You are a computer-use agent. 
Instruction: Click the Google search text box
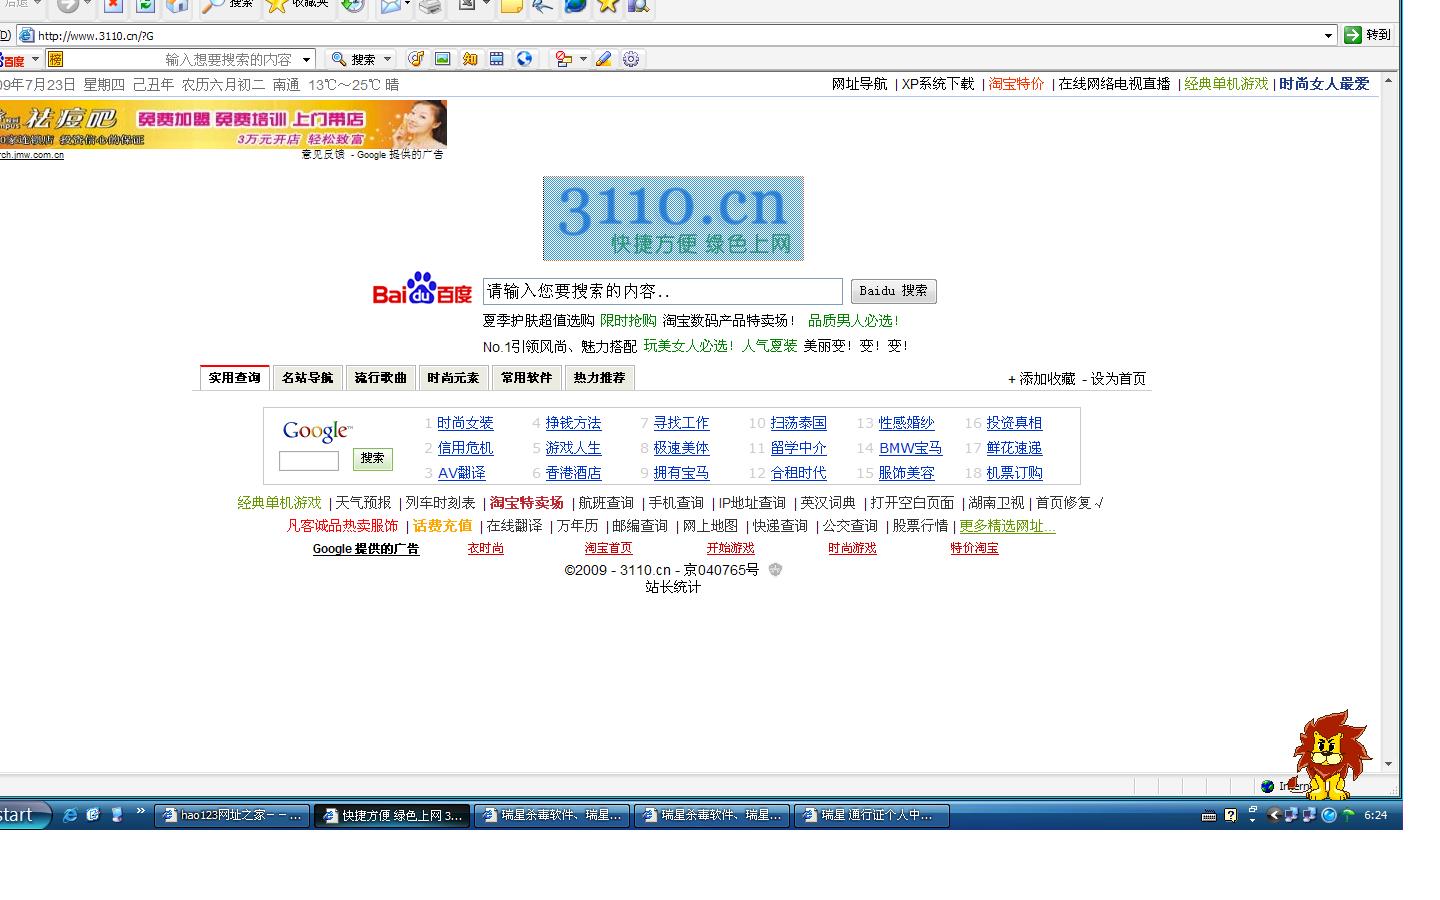pyautogui.click(x=309, y=461)
